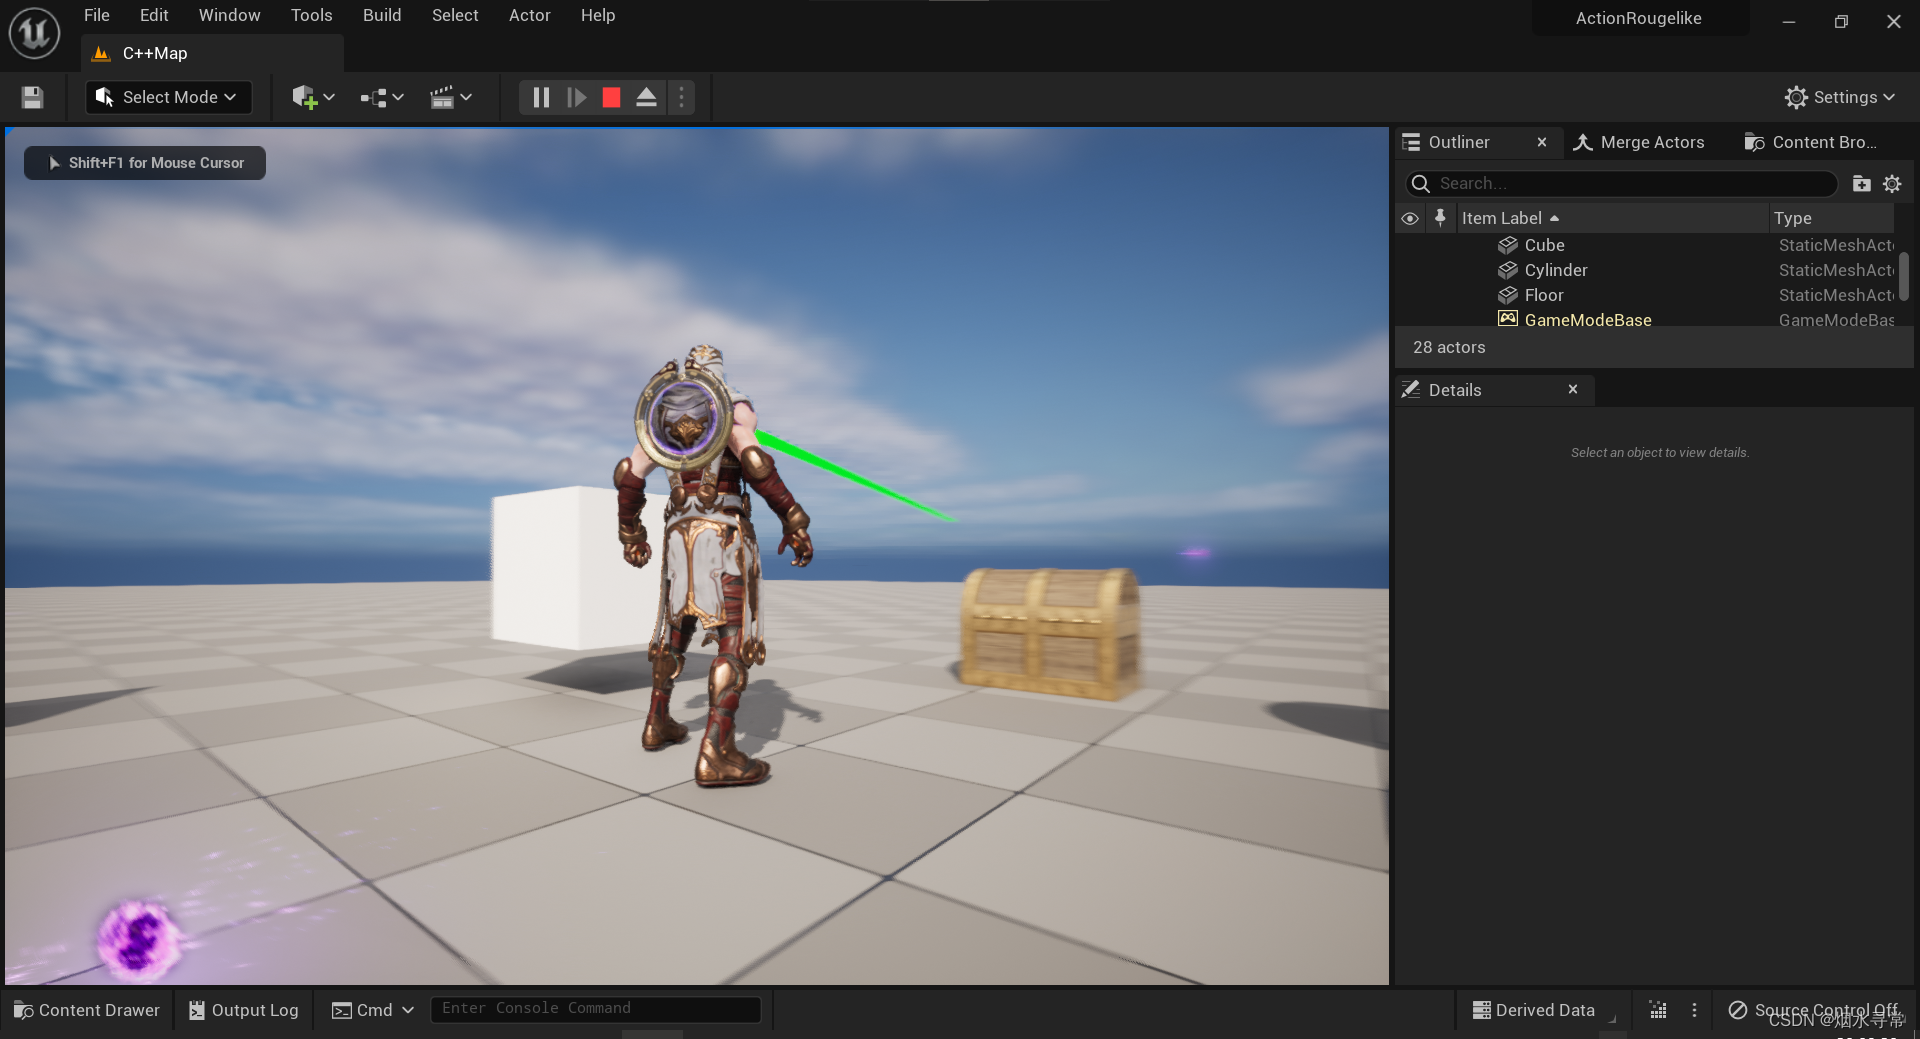Click the Outliner panel settings gear icon
Image resolution: width=1920 pixels, height=1039 pixels.
pos(1892,184)
